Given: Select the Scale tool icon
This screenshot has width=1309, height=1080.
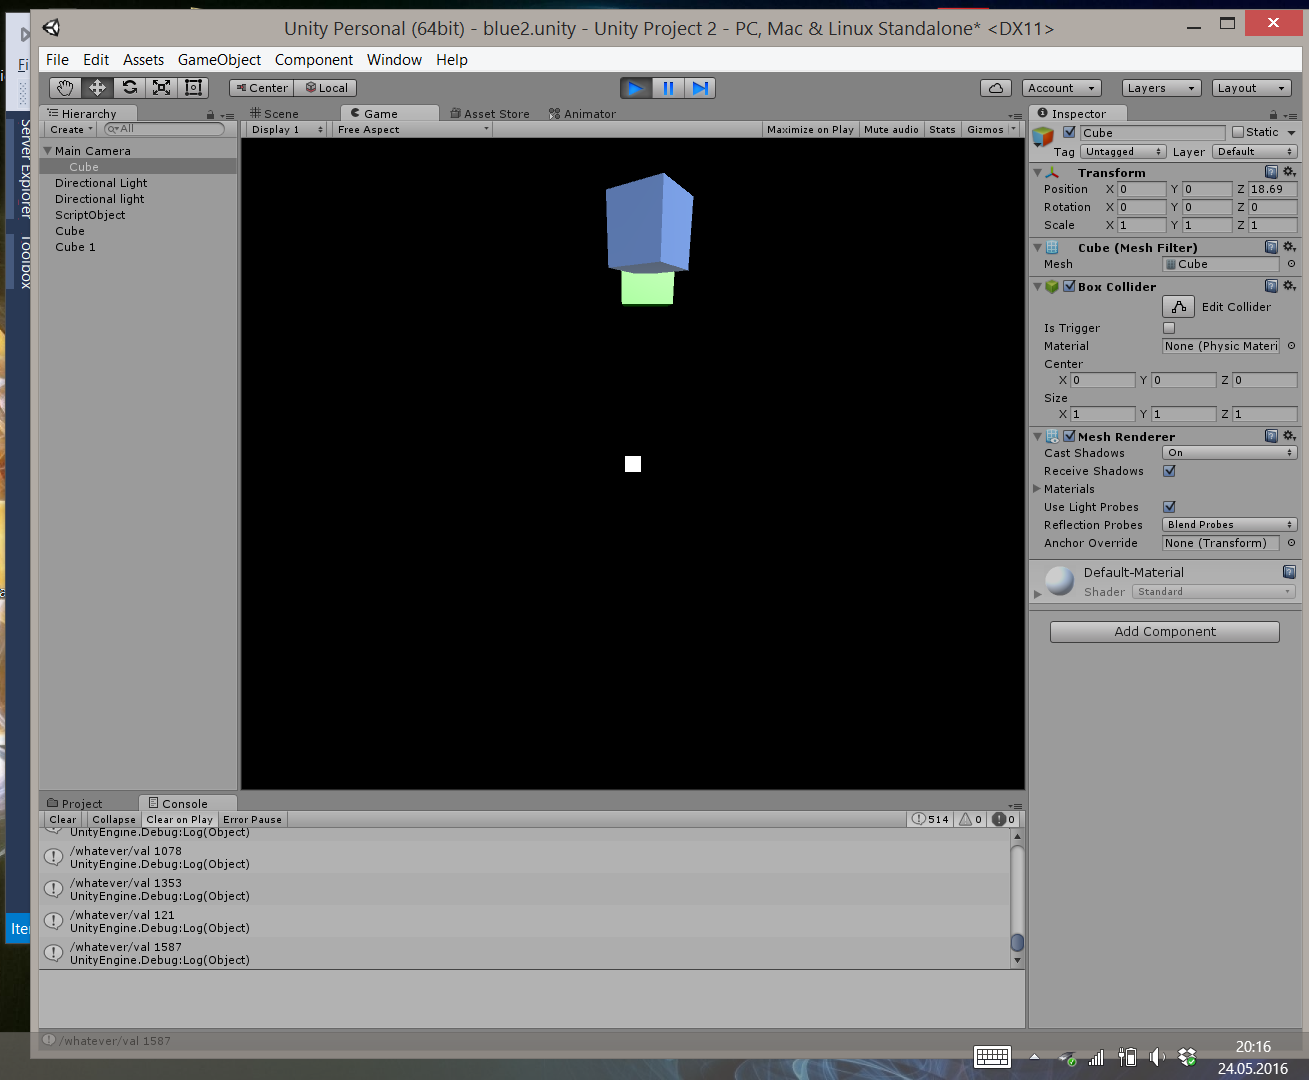Looking at the screenshot, I should coord(161,88).
